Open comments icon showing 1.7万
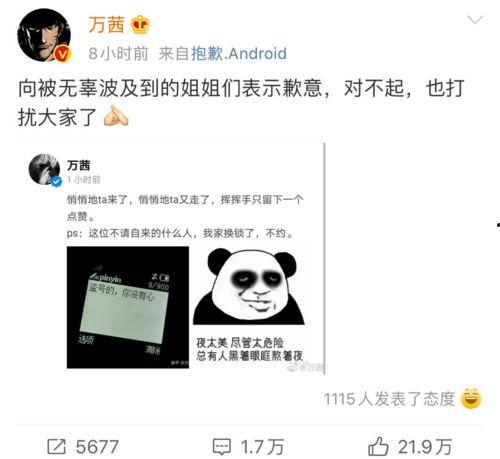 coord(248,447)
